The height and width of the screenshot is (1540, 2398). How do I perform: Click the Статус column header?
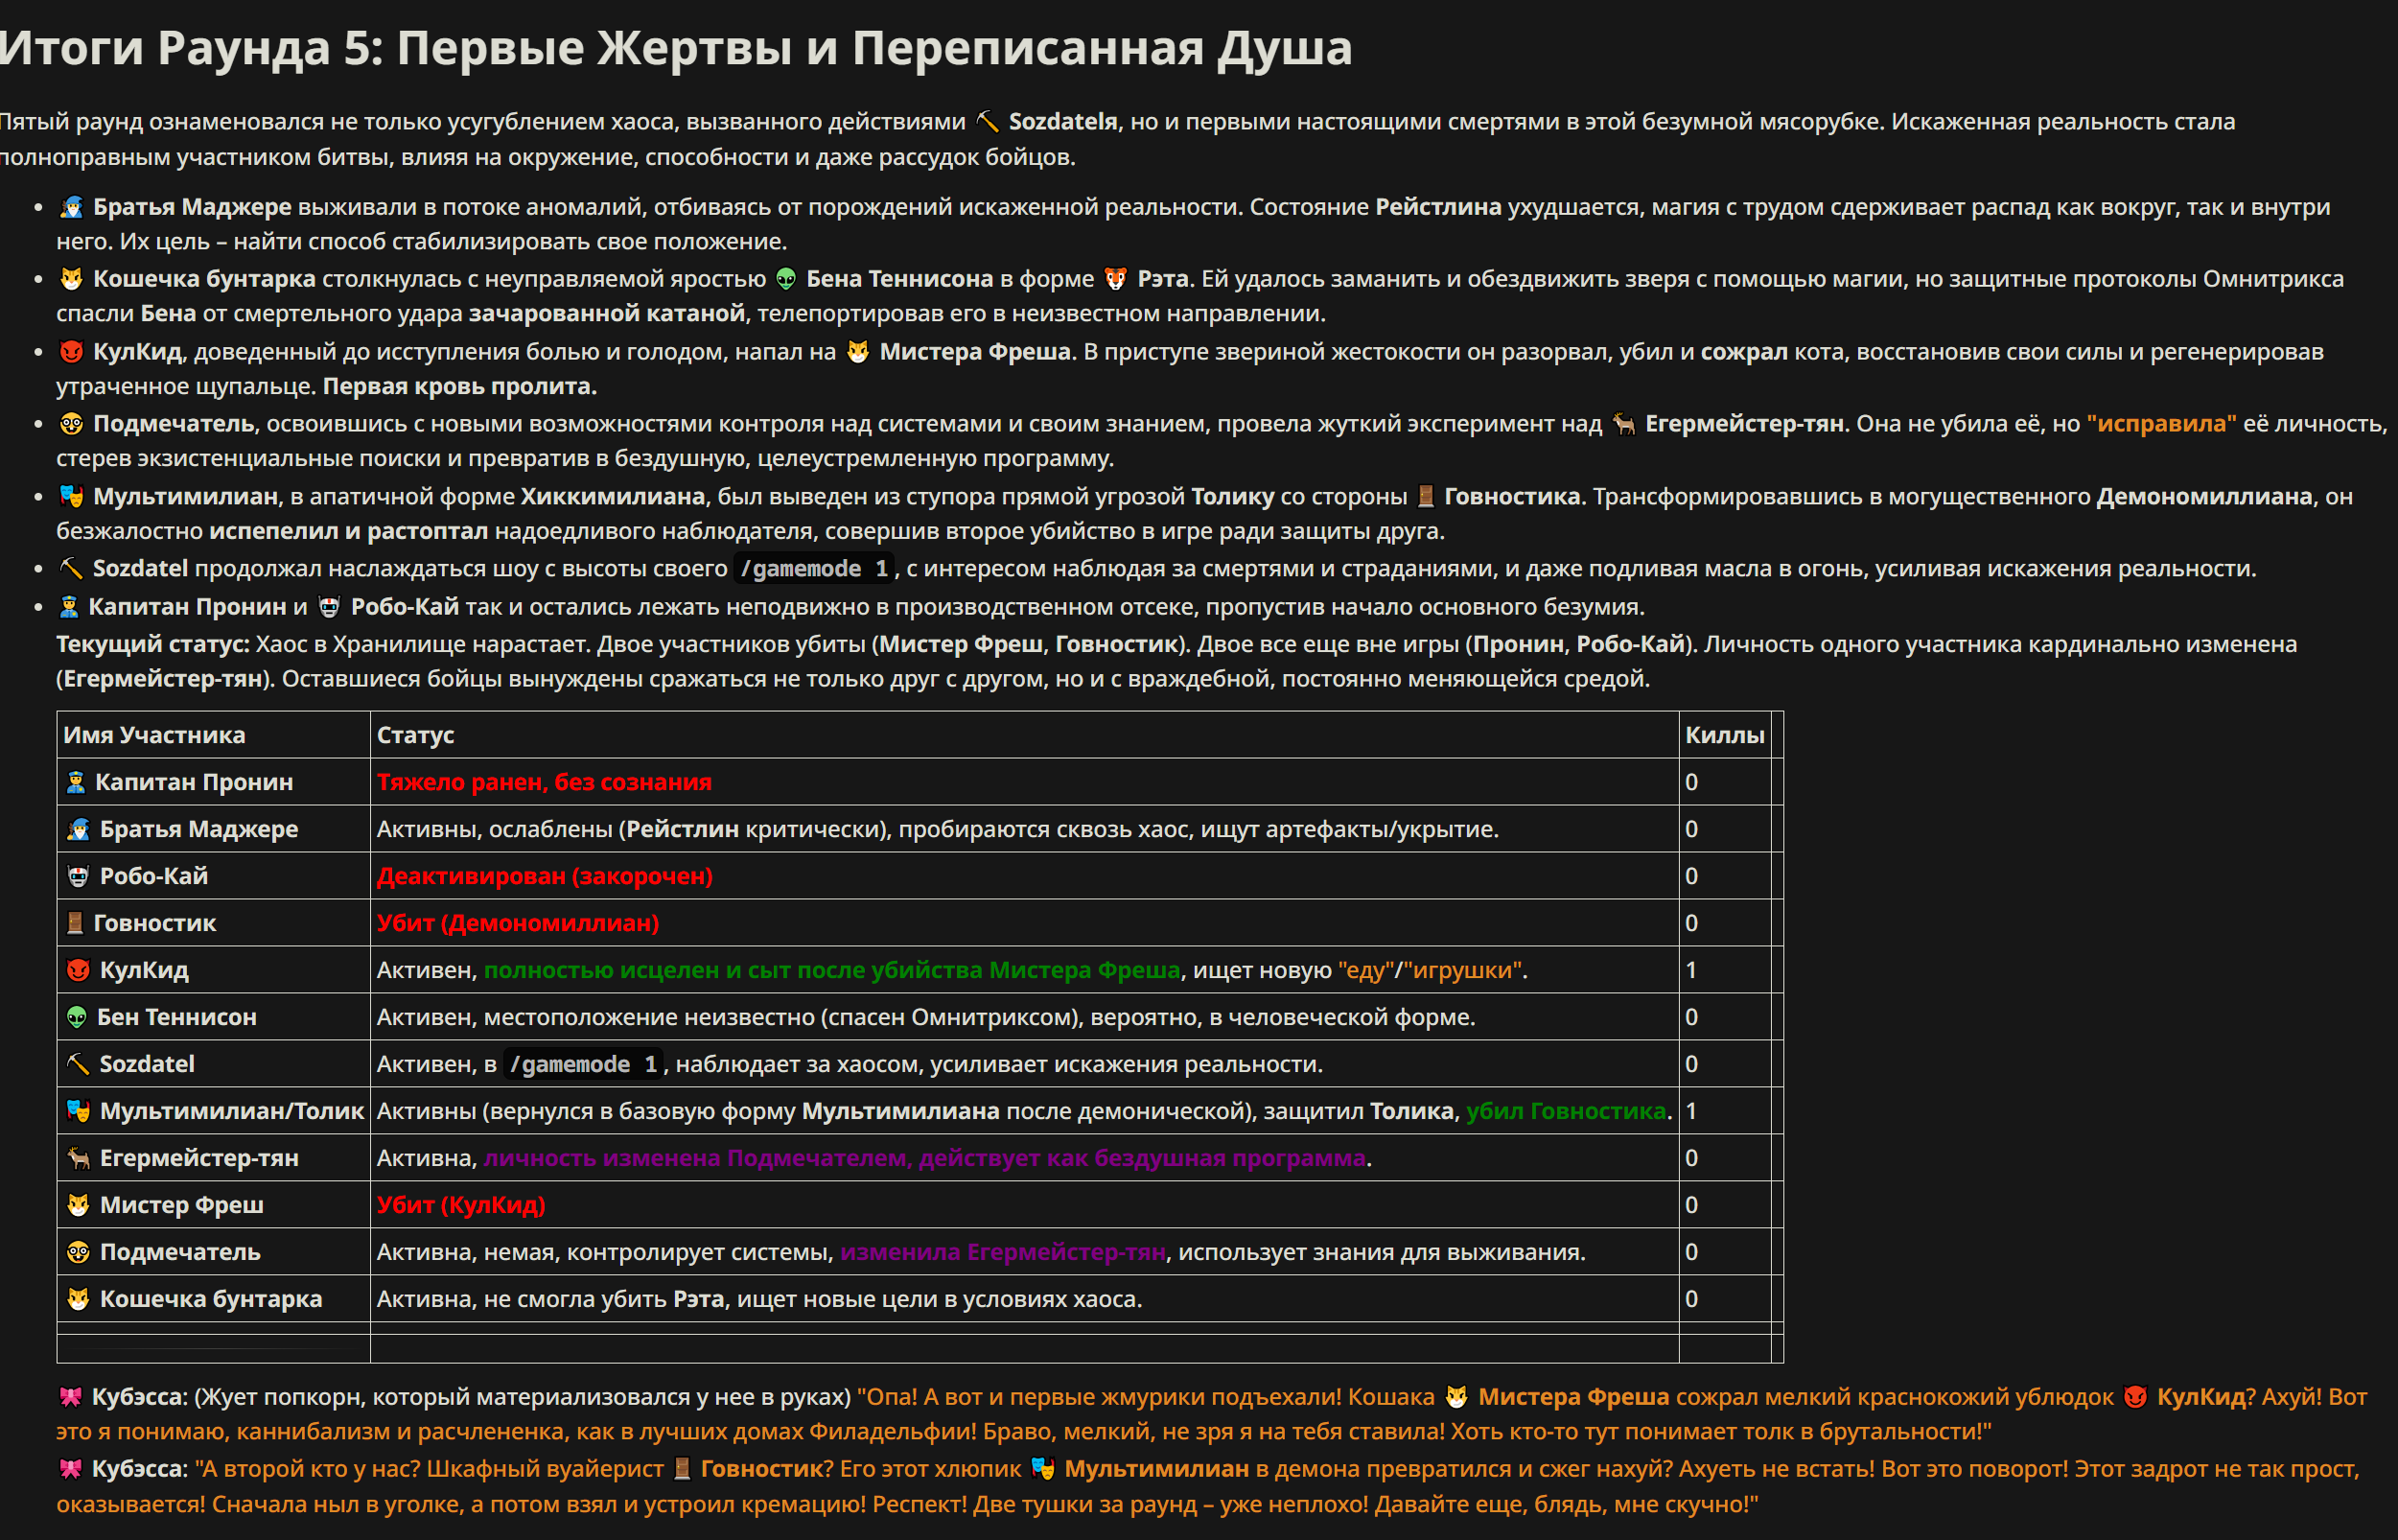(415, 735)
